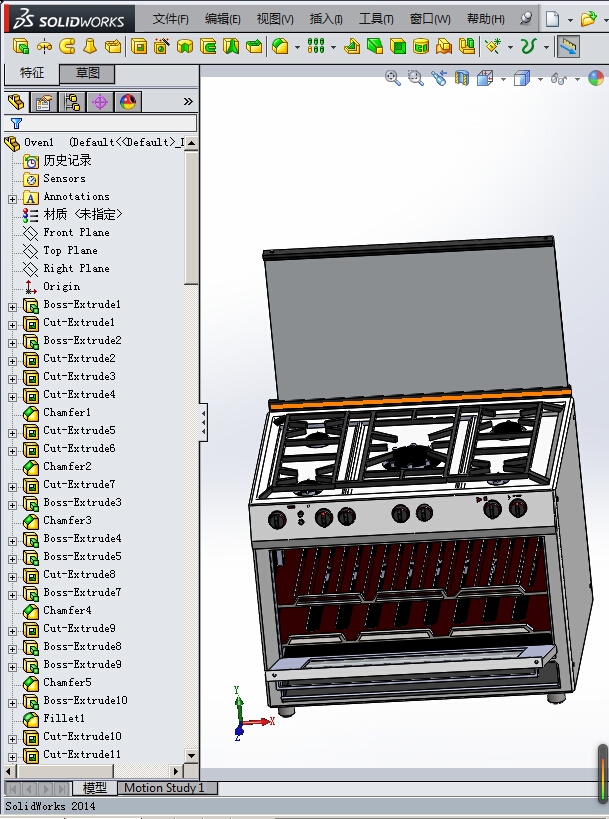This screenshot has width=609, height=819.
Task: Select the Fillet tool
Action: [x=280, y=46]
